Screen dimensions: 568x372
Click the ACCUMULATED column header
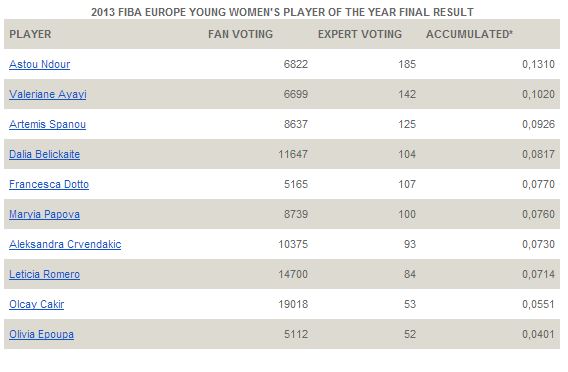coord(469,34)
